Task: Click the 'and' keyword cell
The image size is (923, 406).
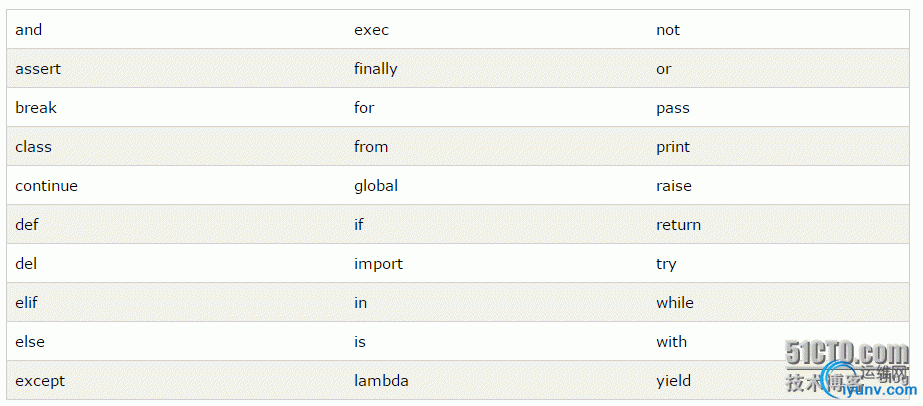Action: click(x=29, y=30)
